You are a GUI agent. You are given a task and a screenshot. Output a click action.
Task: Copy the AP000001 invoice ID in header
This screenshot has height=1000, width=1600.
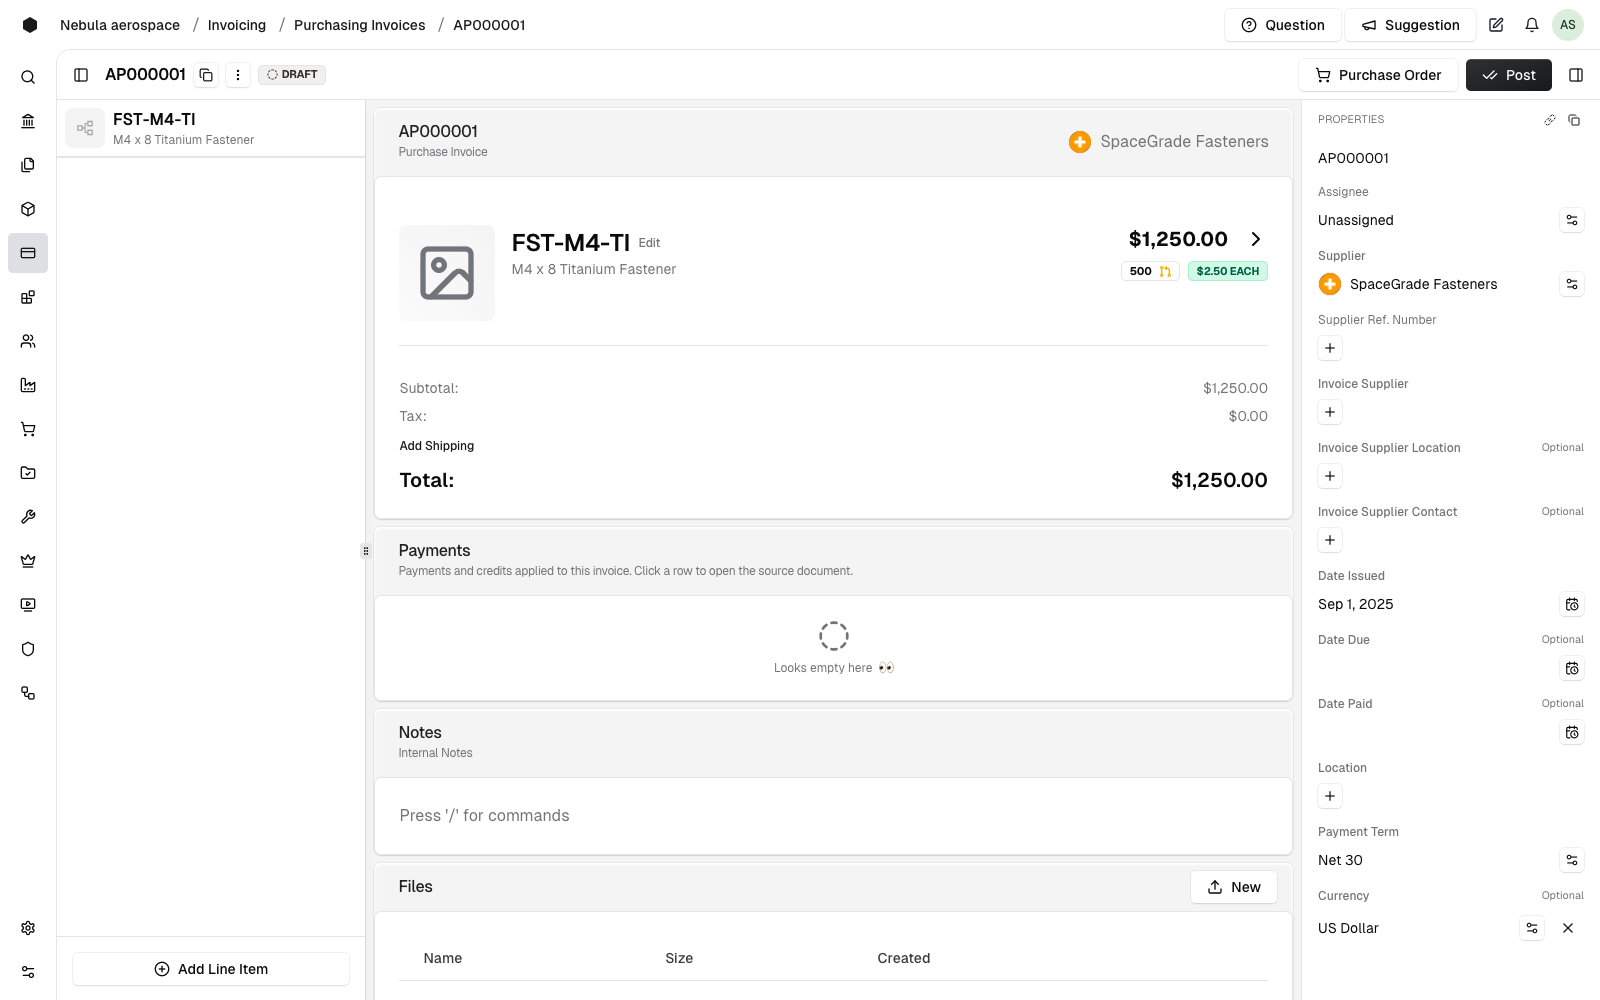tap(206, 75)
